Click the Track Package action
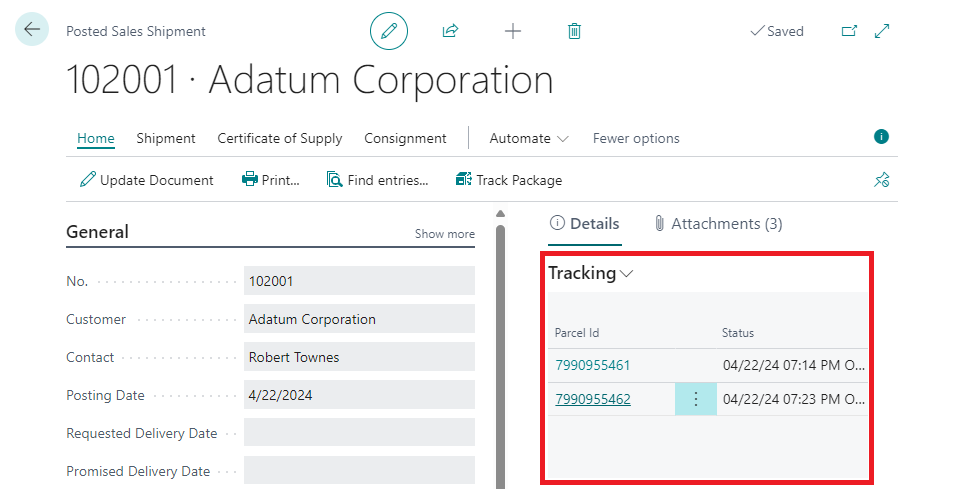Viewport: 962px width, 489px height. tap(508, 180)
